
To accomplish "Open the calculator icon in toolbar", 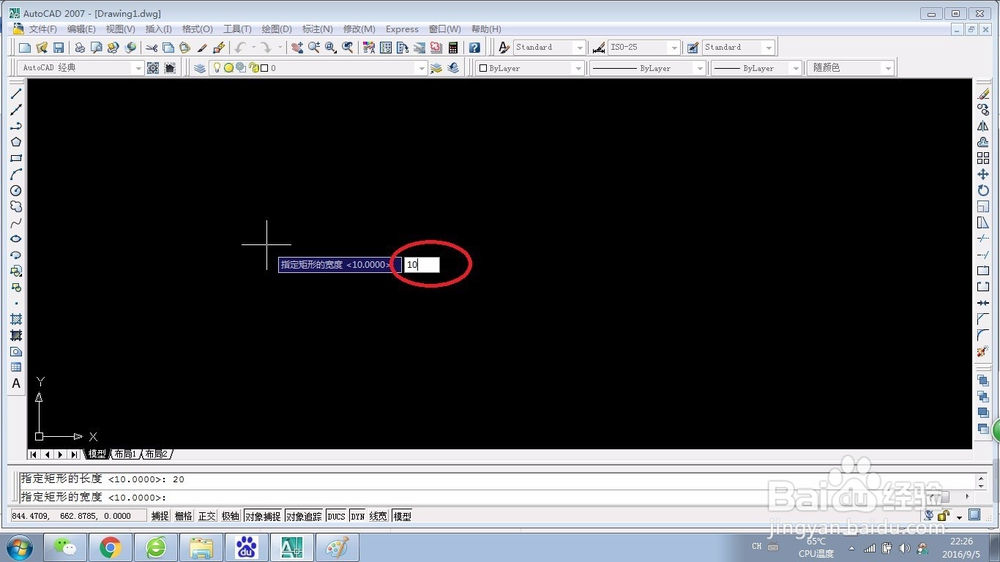I will [453, 47].
